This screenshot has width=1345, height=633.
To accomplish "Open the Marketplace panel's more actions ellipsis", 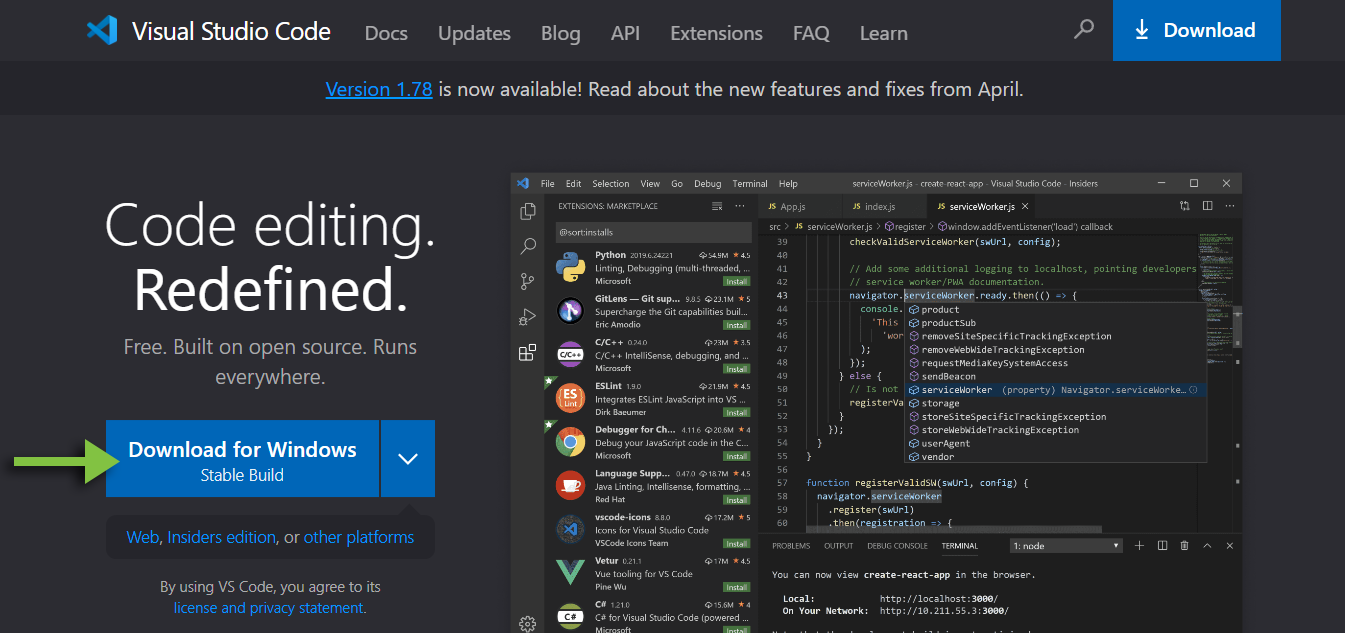I will pos(739,206).
